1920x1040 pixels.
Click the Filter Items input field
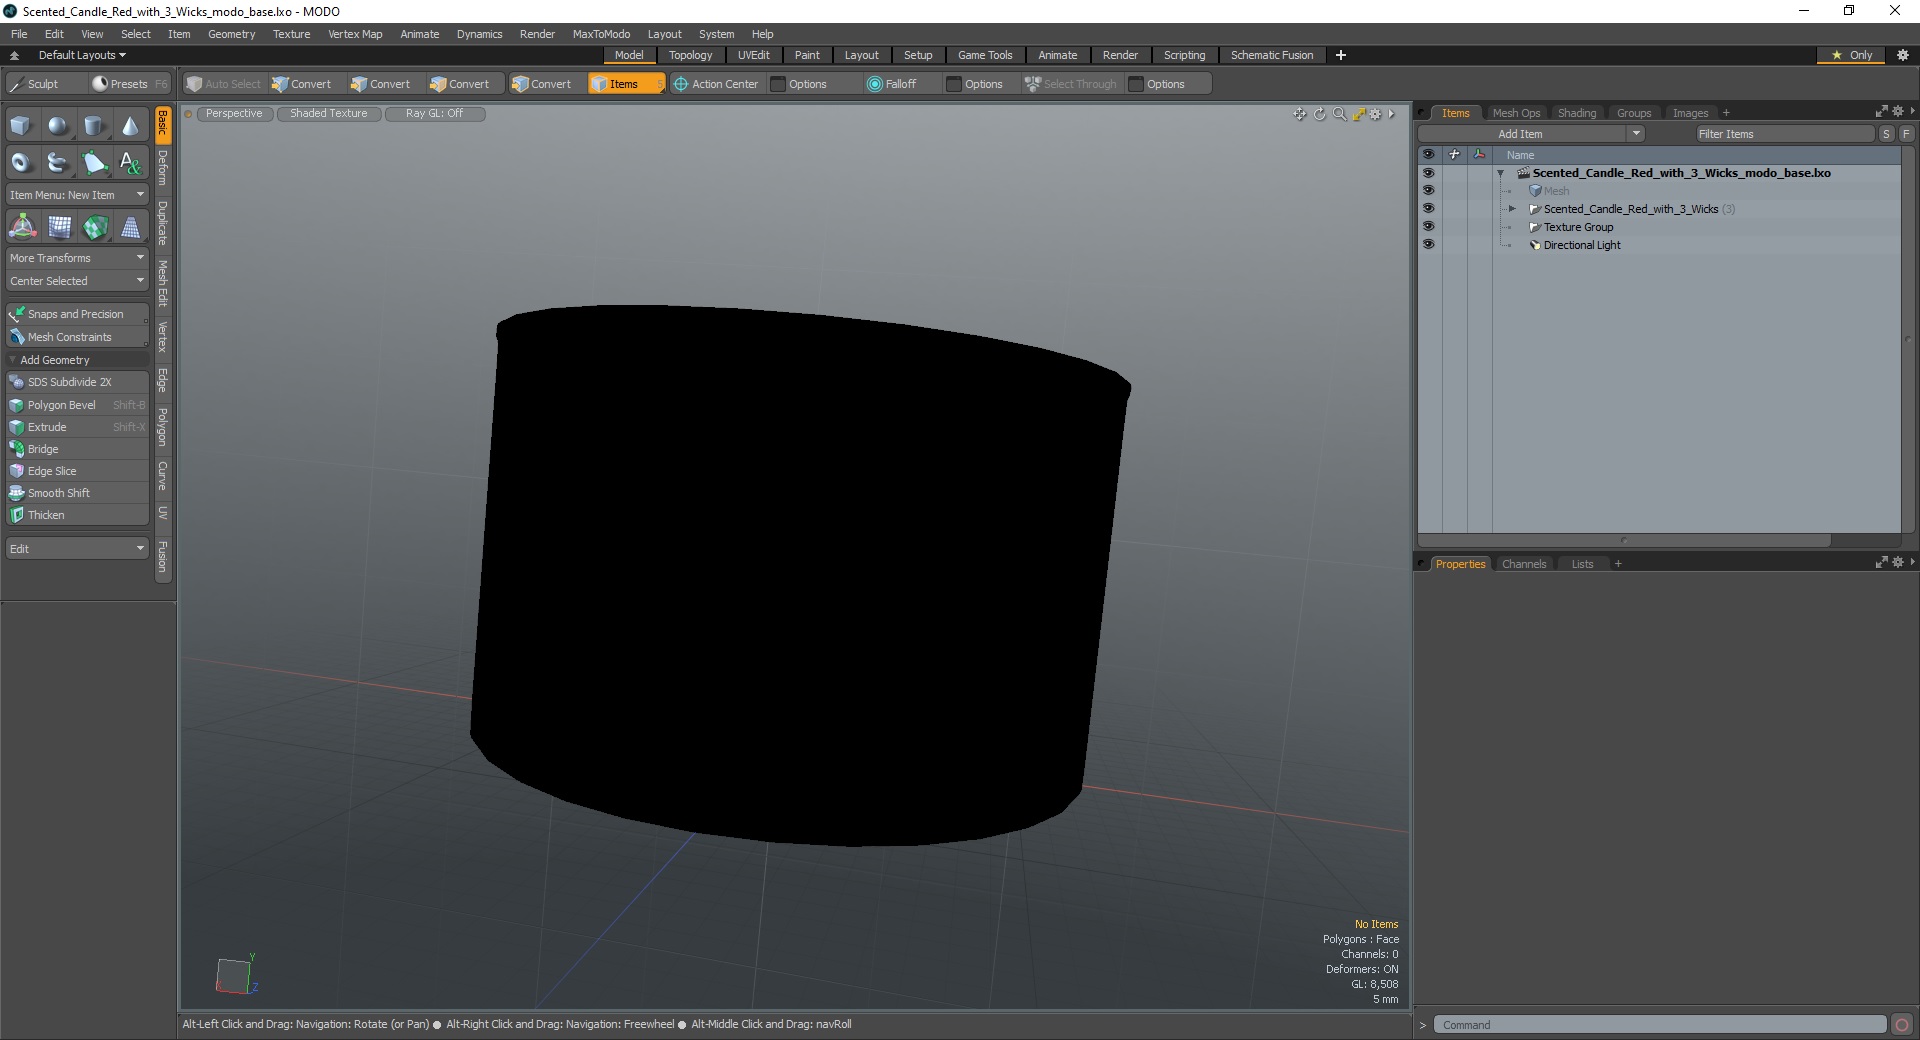tap(1785, 134)
